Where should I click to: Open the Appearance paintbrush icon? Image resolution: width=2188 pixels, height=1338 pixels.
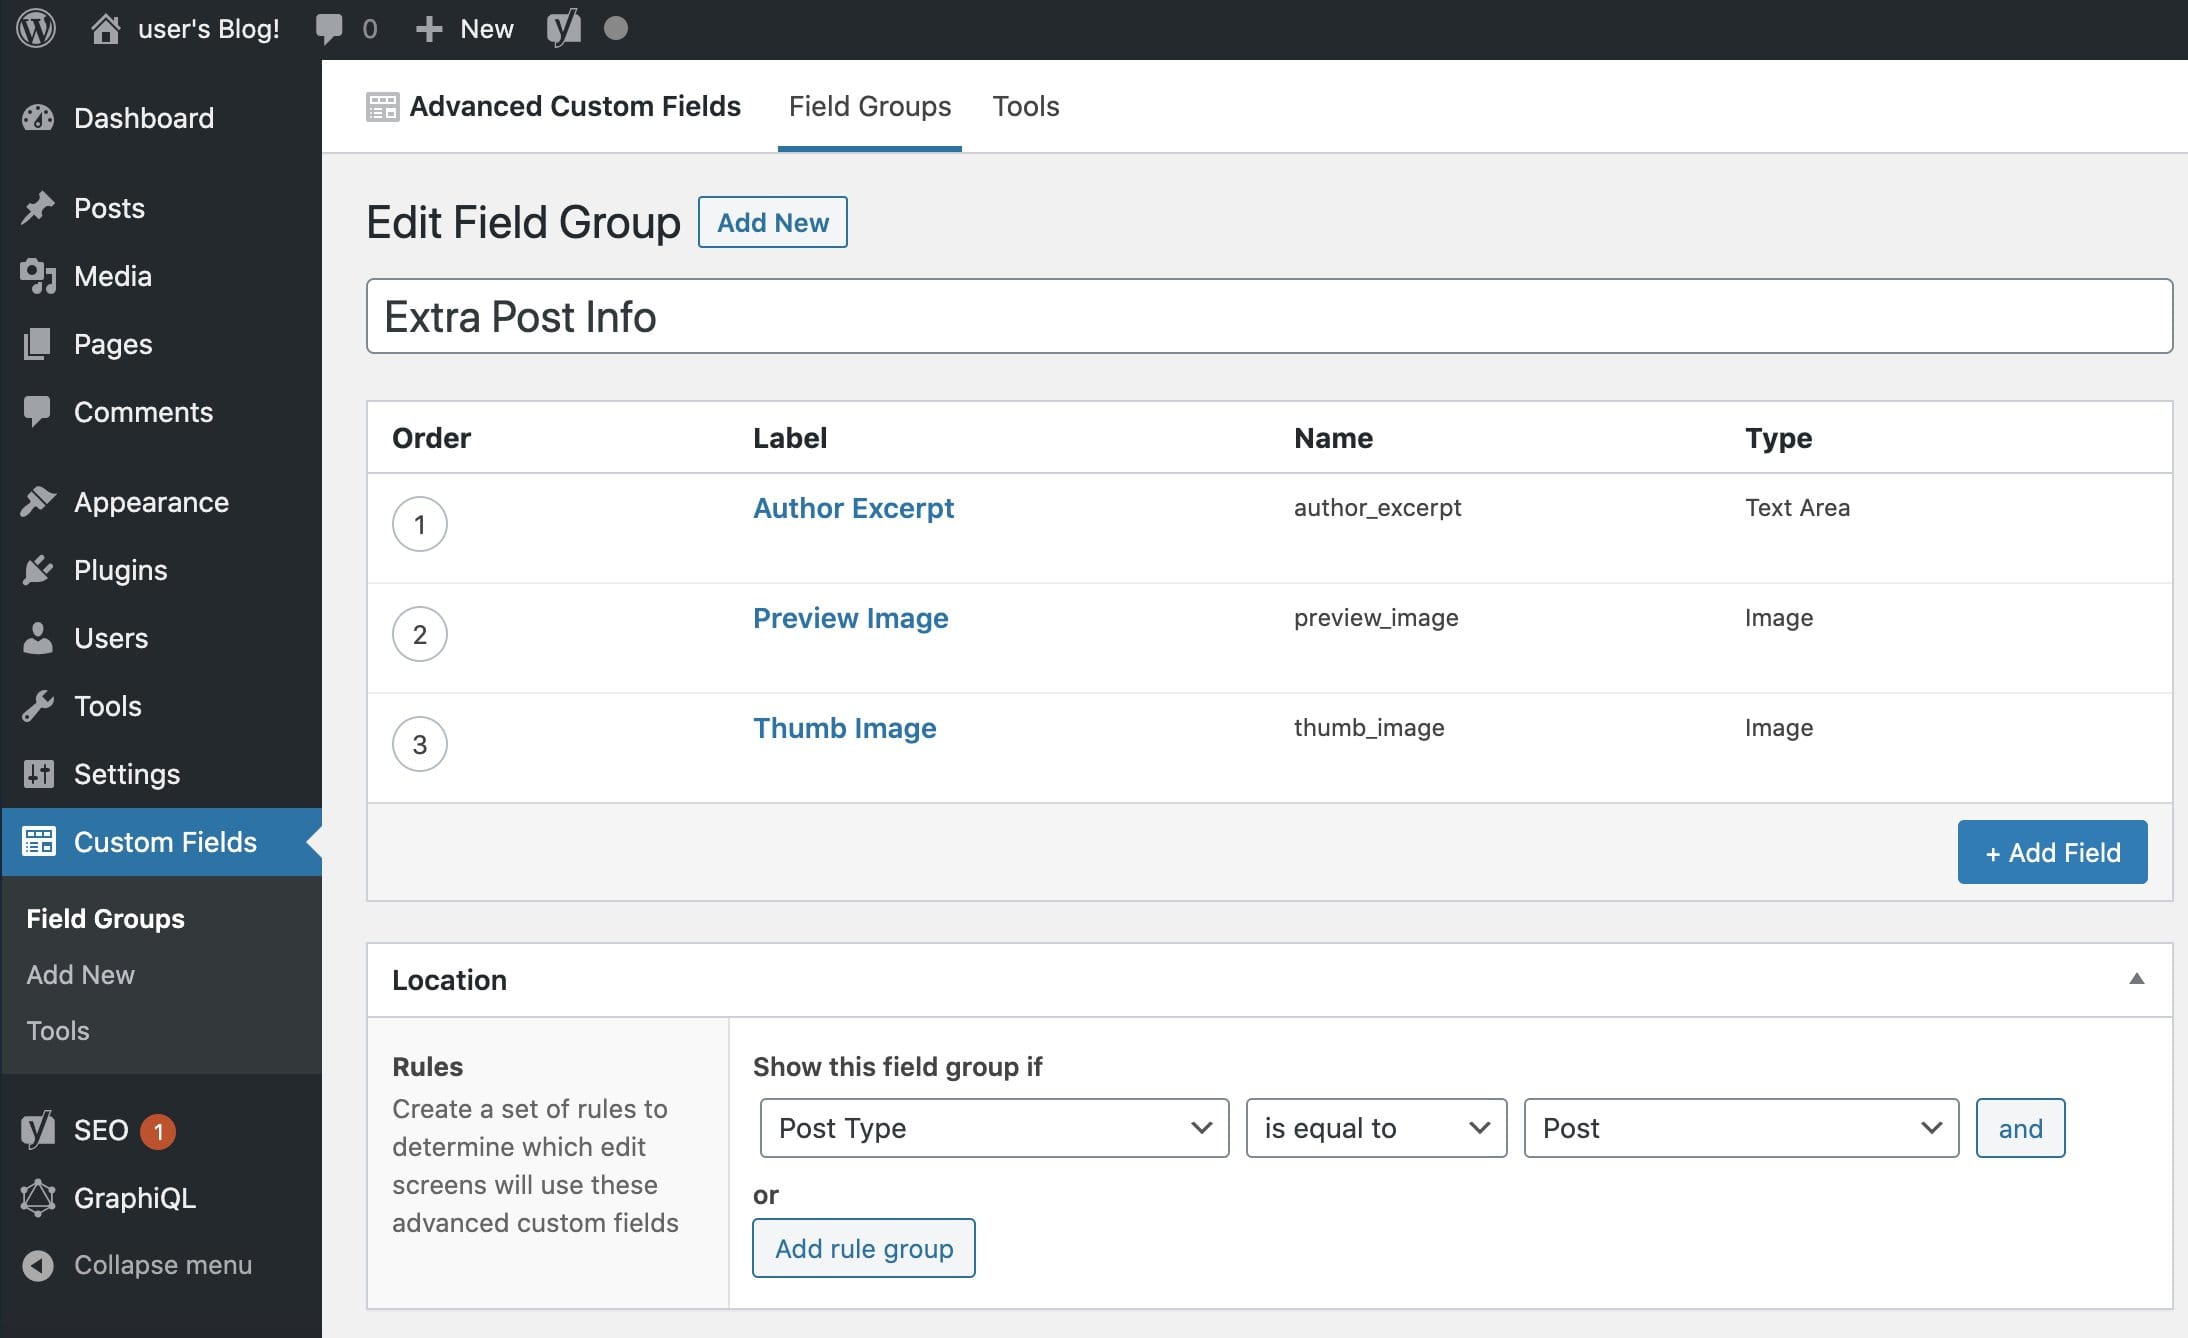pyautogui.click(x=39, y=501)
